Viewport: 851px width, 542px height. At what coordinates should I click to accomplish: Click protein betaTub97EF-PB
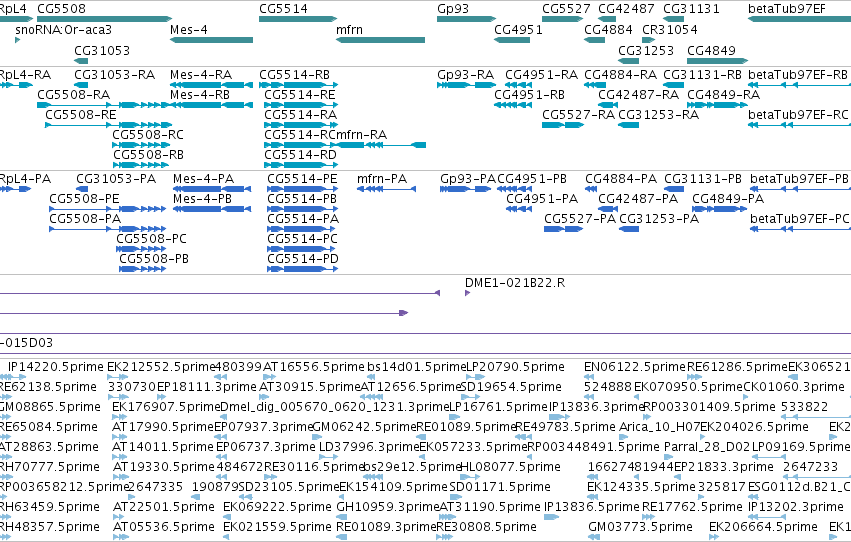tap(799, 178)
